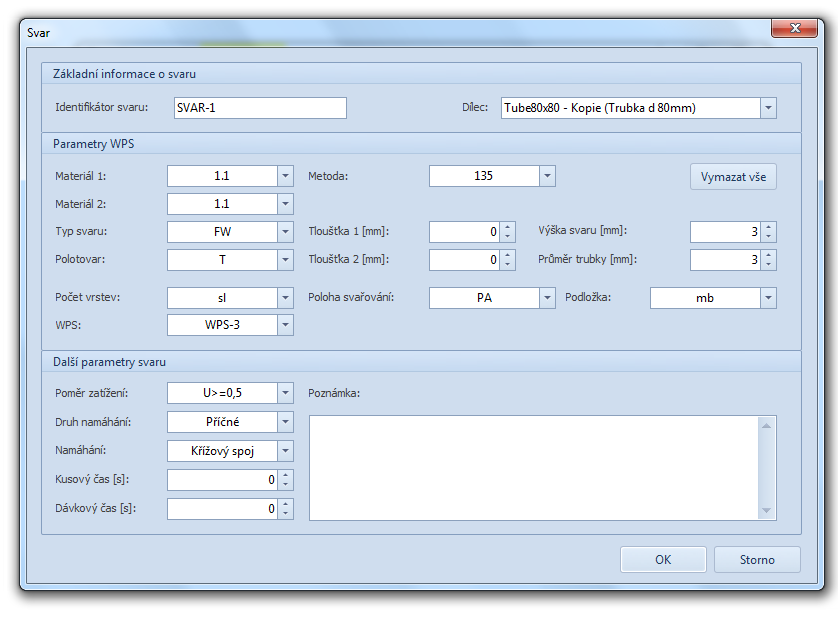The width and height of the screenshot is (838, 636).
Task: Click the Dávkový čas input field
Action: pyautogui.click(x=223, y=508)
